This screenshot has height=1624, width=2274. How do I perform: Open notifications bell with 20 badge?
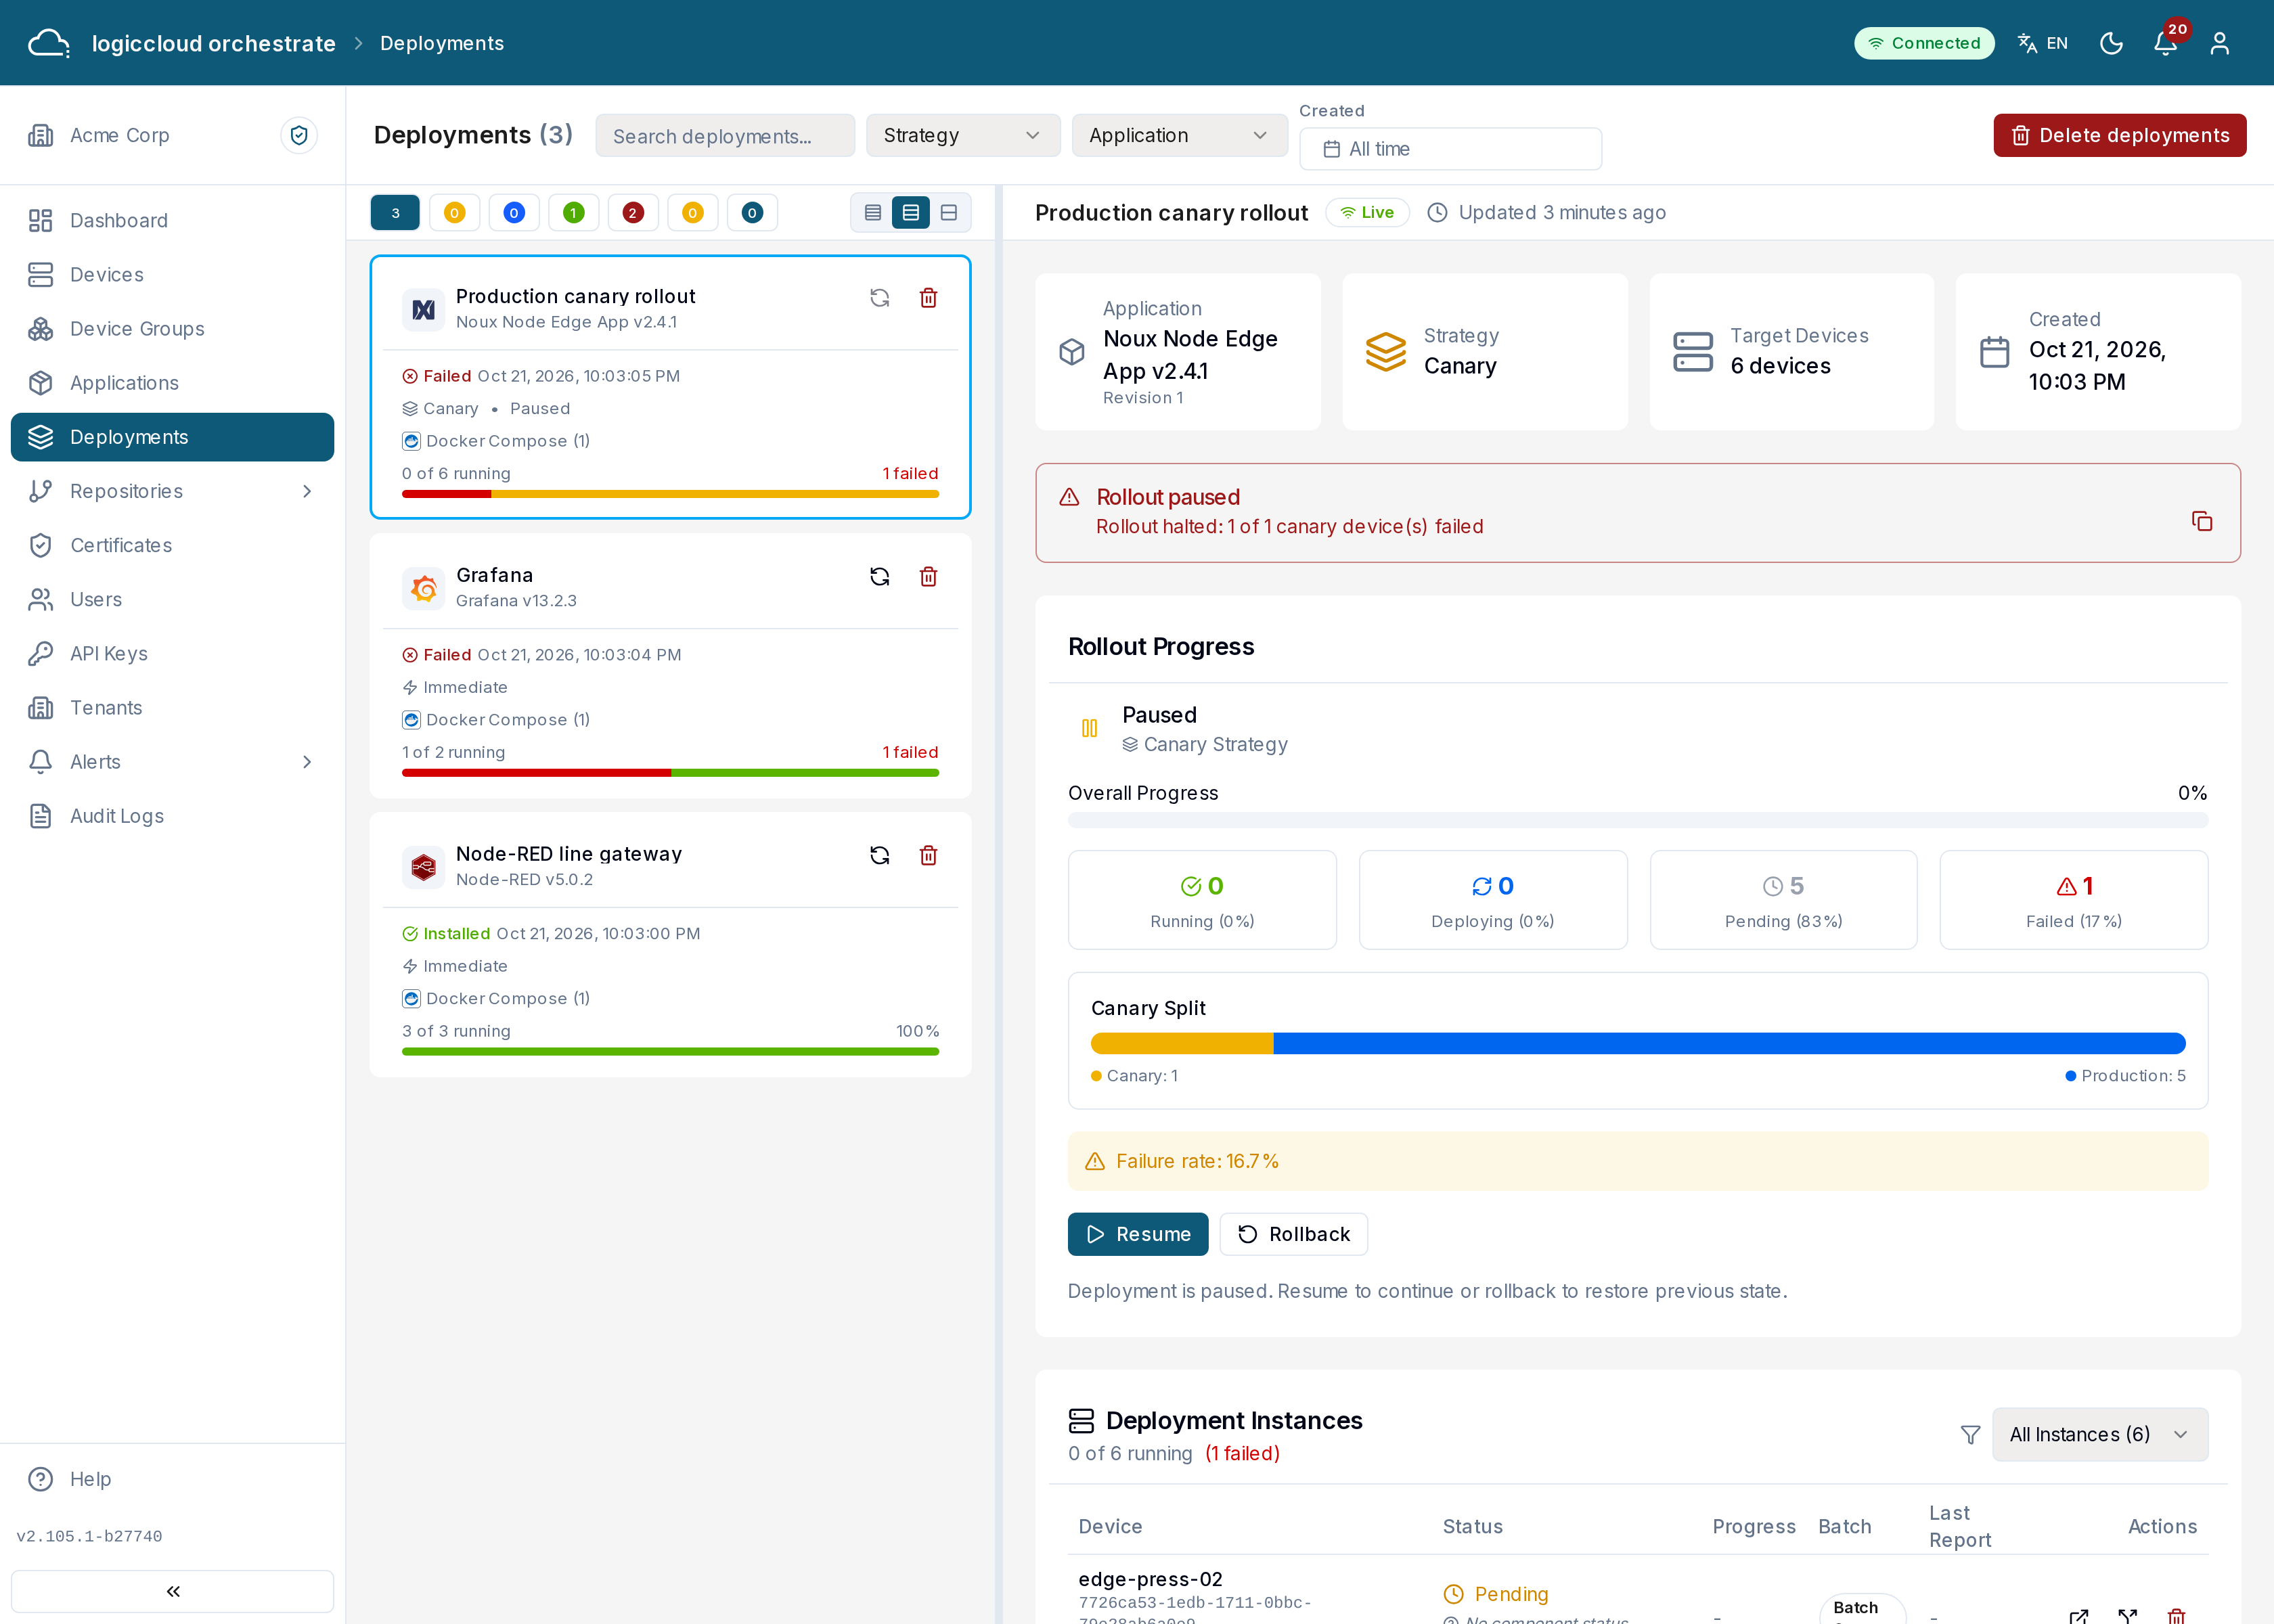[2167, 43]
